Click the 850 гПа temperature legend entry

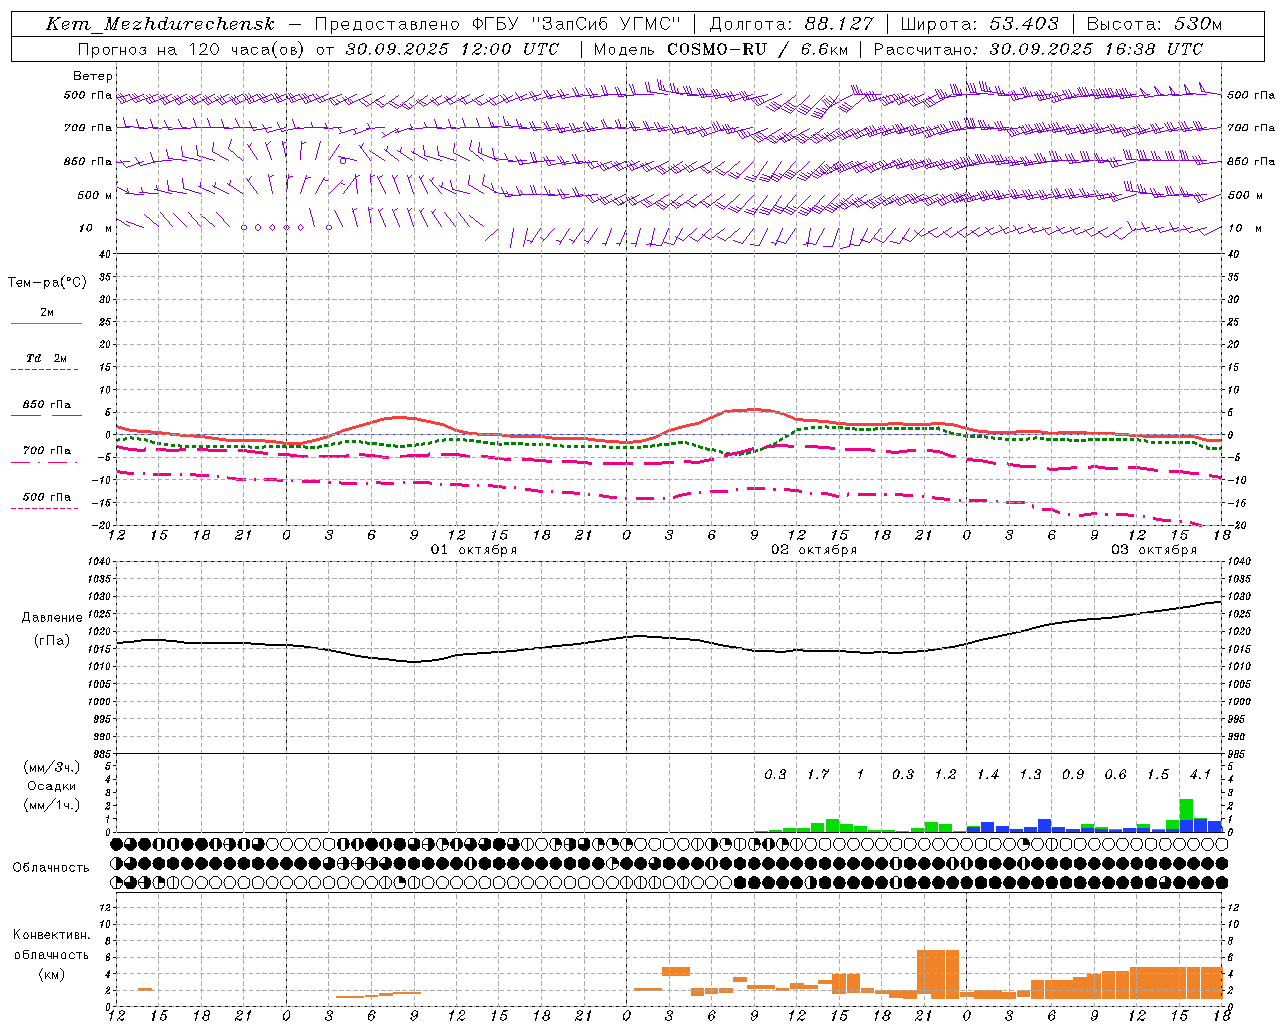[47, 405]
